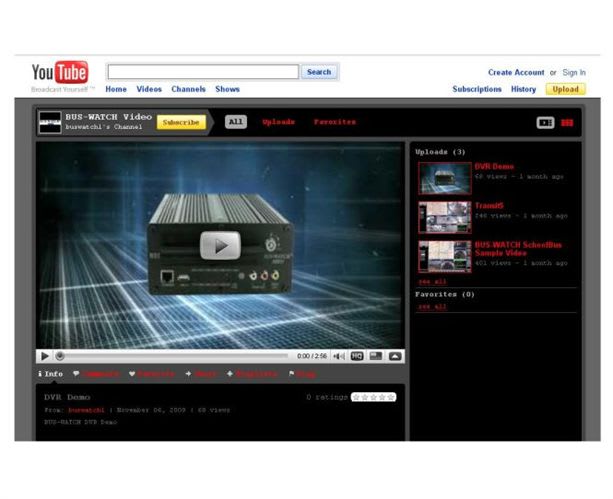Switch to grid view layout icon
The image size is (613, 499).
567,123
